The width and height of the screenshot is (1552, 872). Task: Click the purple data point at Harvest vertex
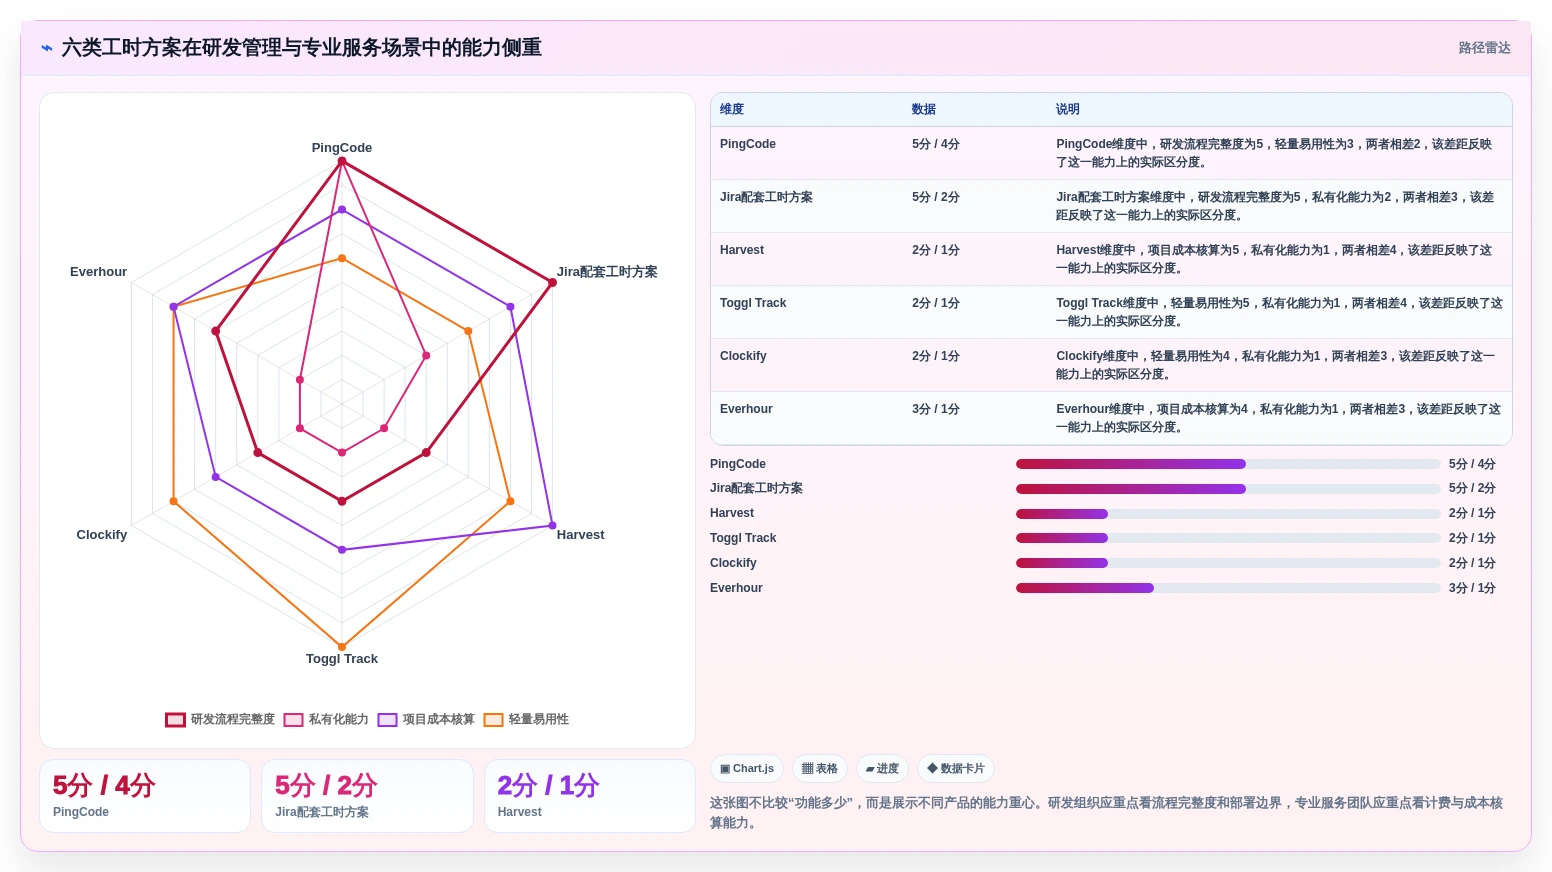click(552, 525)
